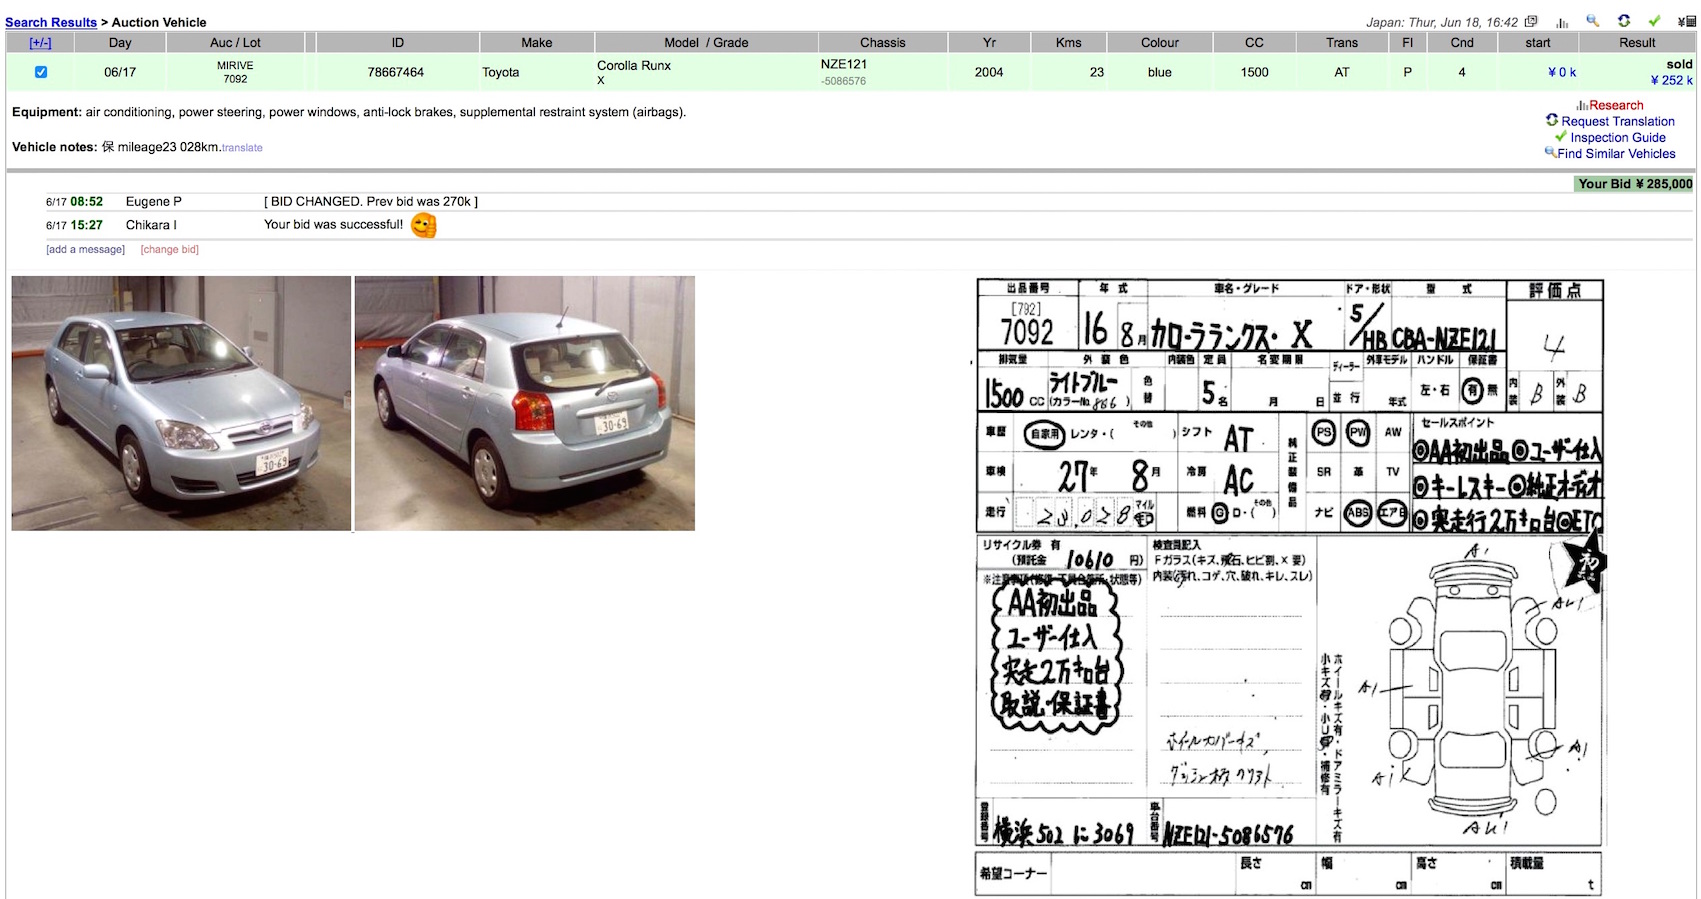The width and height of the screenshot is (1701, 899).
Task: Click the bar-chart icon next to Research
Action: pos(1582,105)
